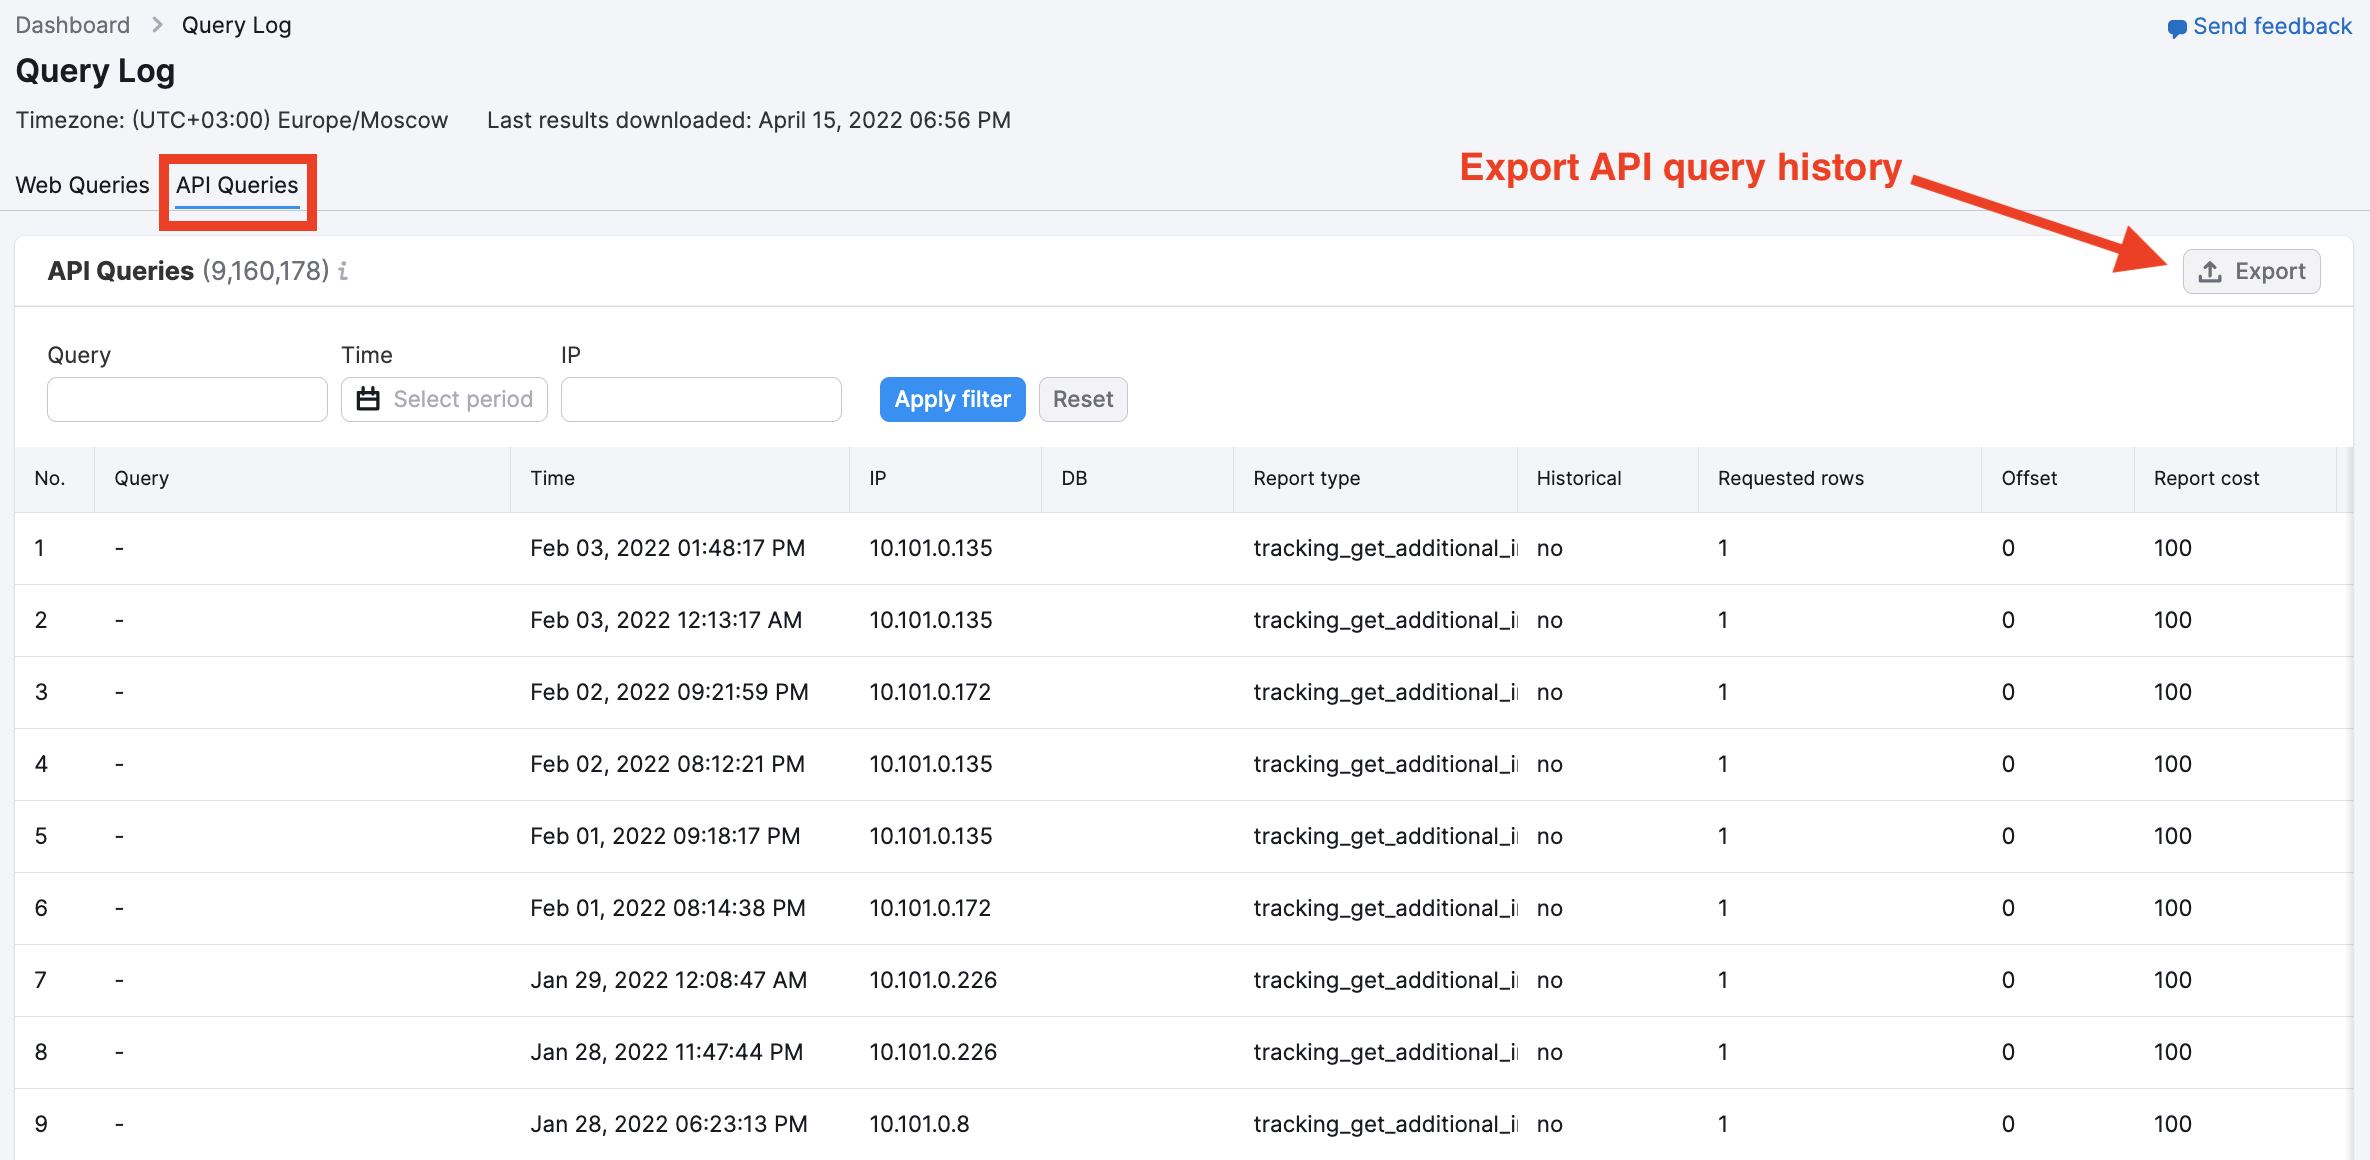
Task: Export the API query history
Action: pos(2251,271)
